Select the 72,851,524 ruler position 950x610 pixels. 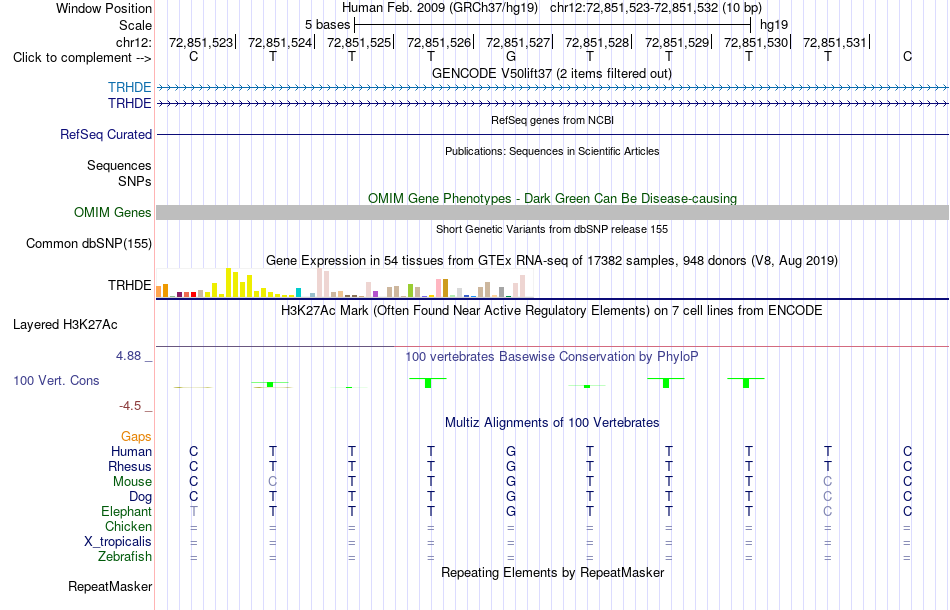coord(280,42)
